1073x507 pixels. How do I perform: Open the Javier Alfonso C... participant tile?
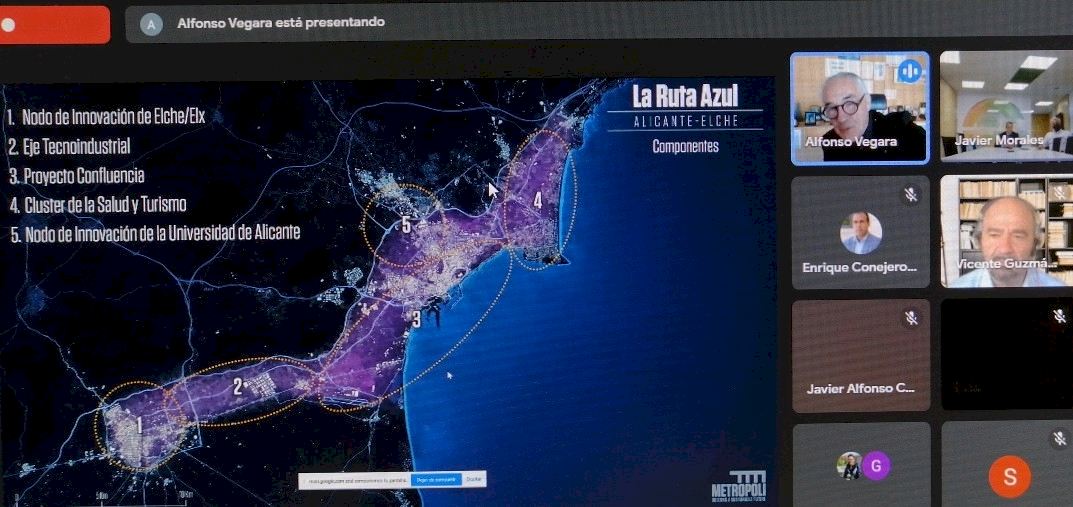860,355
